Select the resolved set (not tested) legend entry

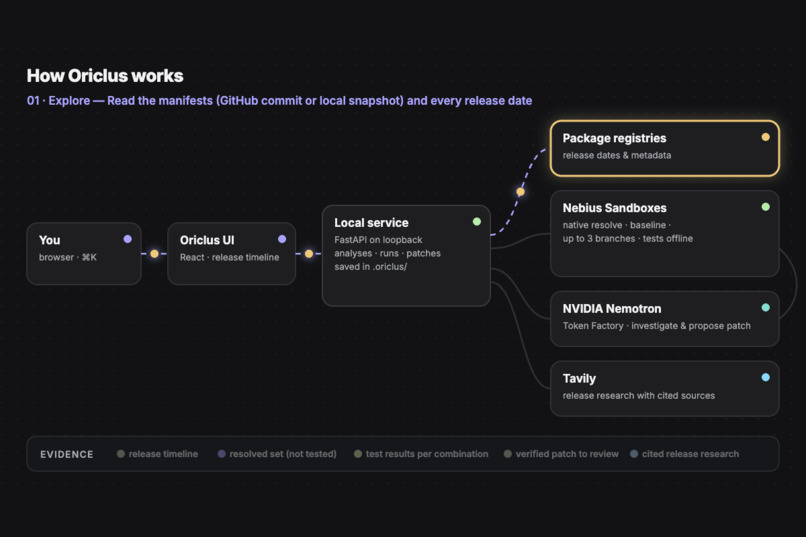pos(277,454)
